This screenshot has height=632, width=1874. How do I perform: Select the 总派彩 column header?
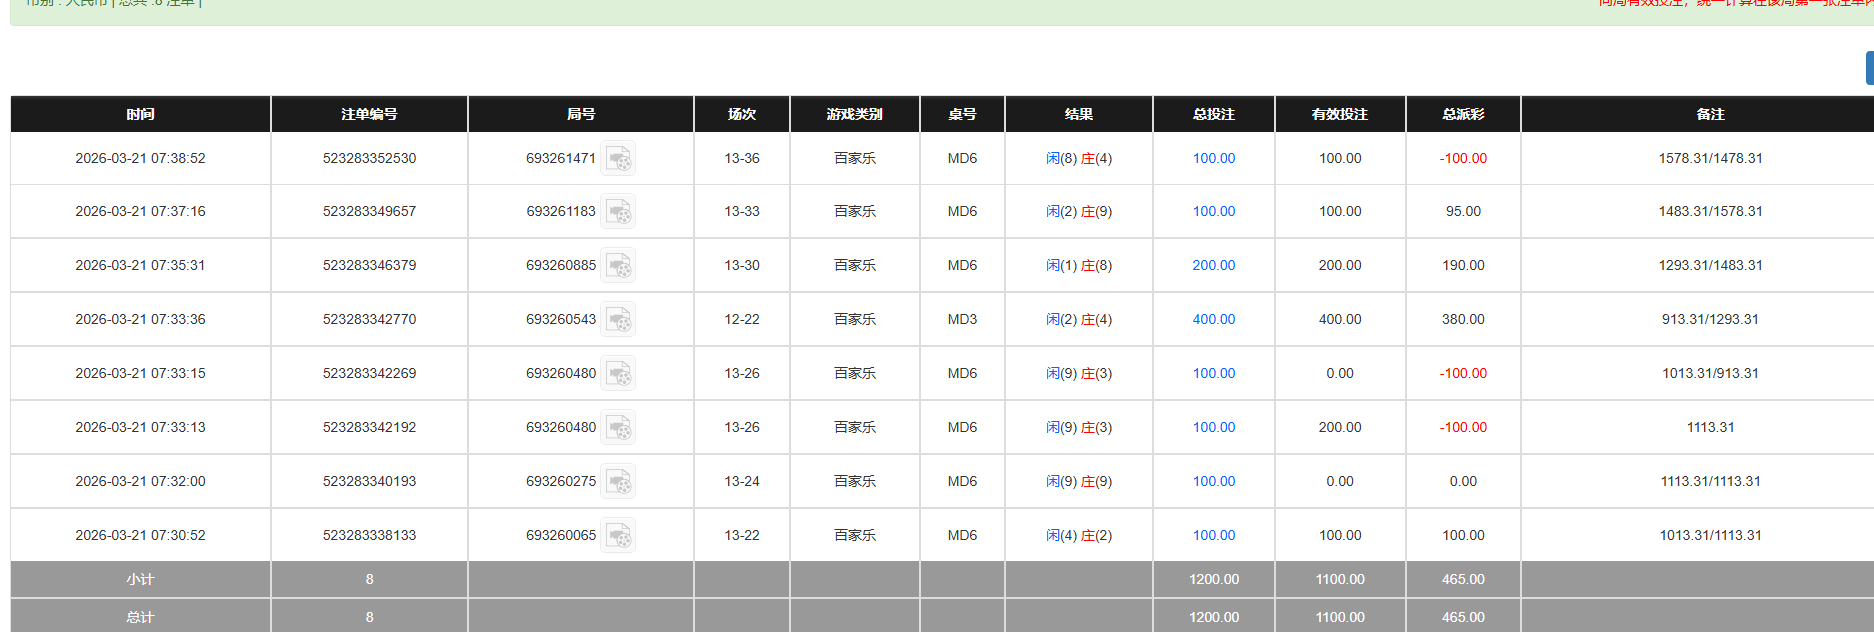point(1462,114)
